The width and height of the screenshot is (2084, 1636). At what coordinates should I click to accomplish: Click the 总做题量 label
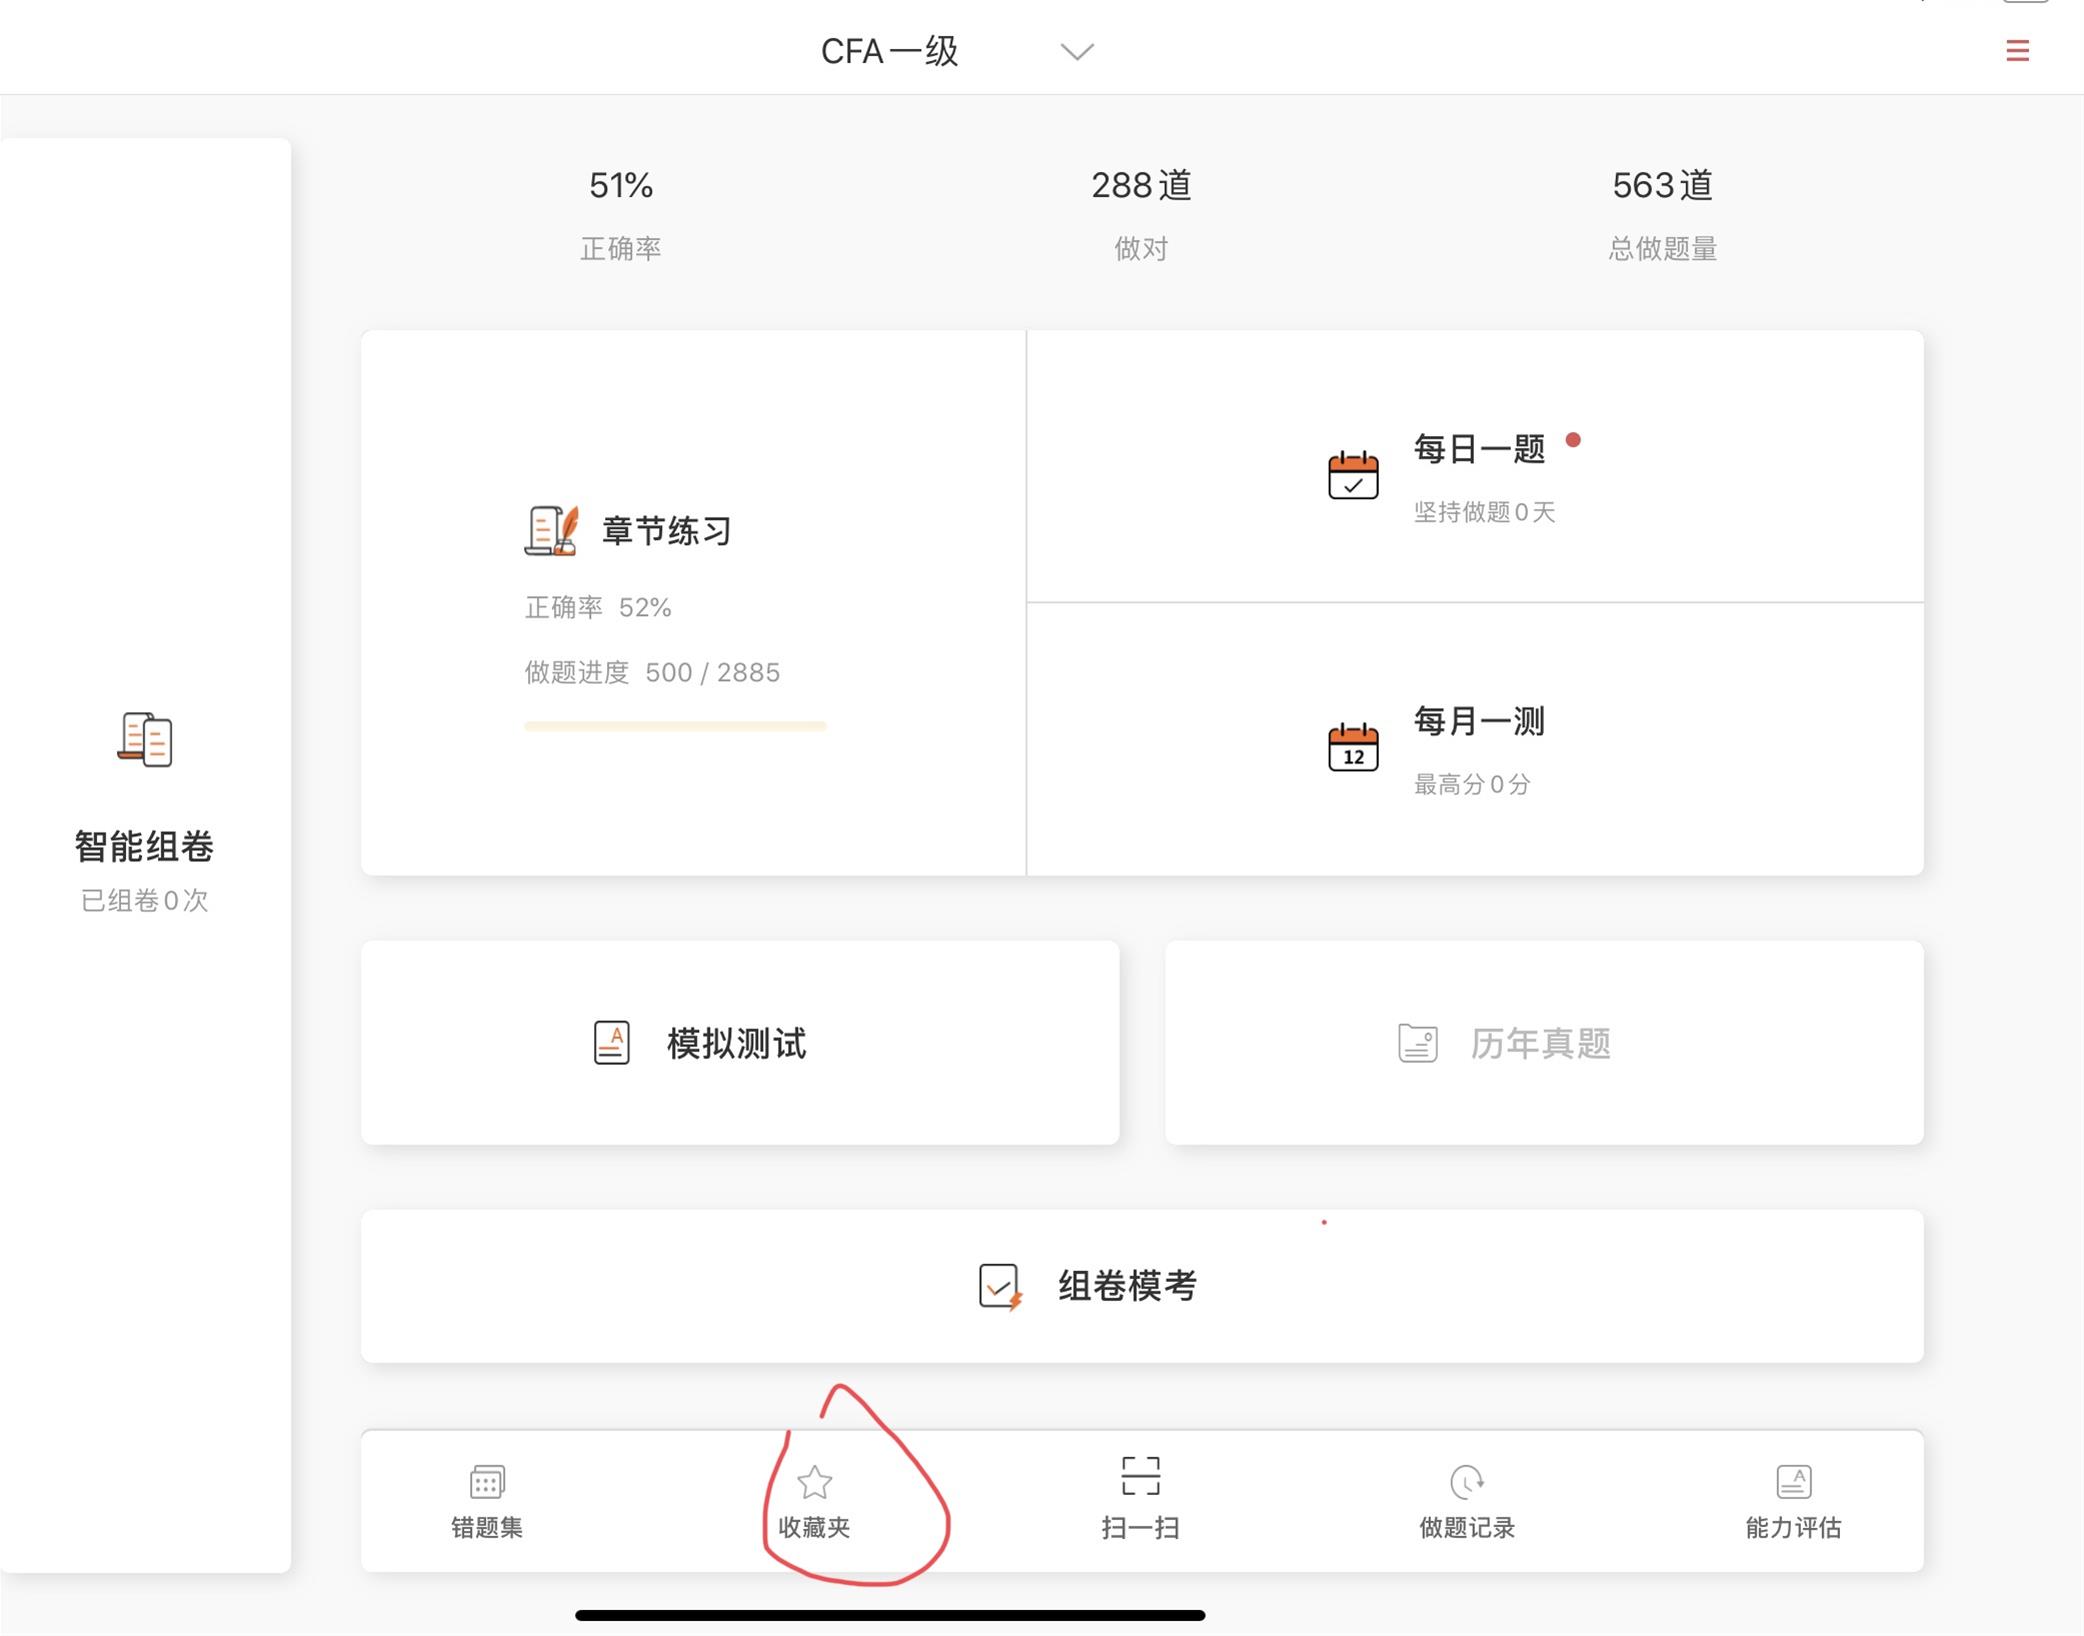coord(1662,249)
